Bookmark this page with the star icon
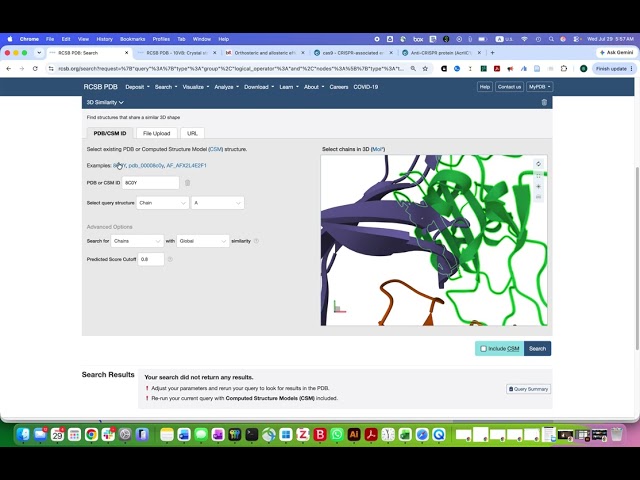 [425, 69]
